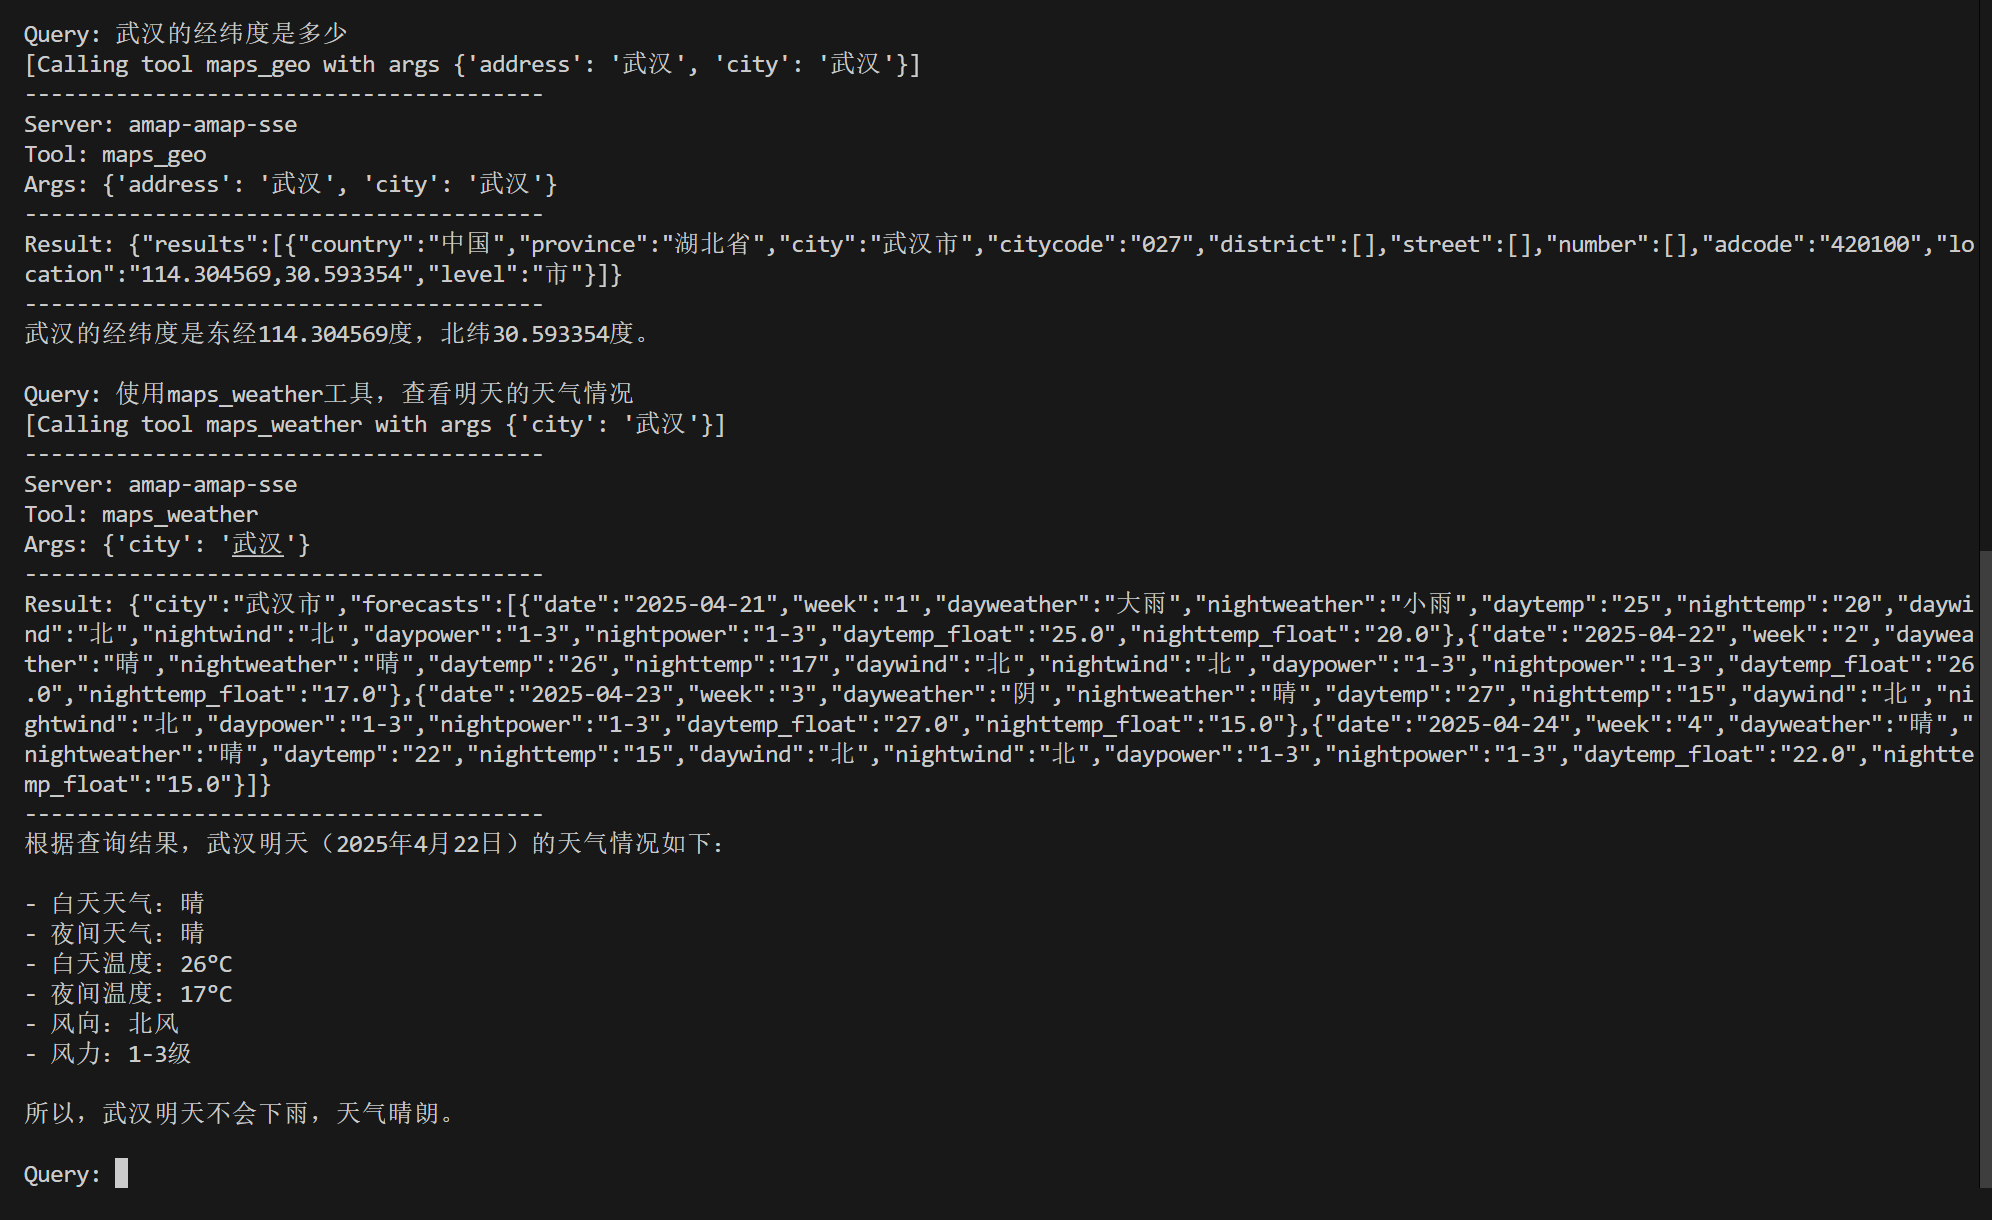Click the location 114.304569,30.593354 value
Image resolution: width=1992 pixels, height=1220 pixels.
271,274
